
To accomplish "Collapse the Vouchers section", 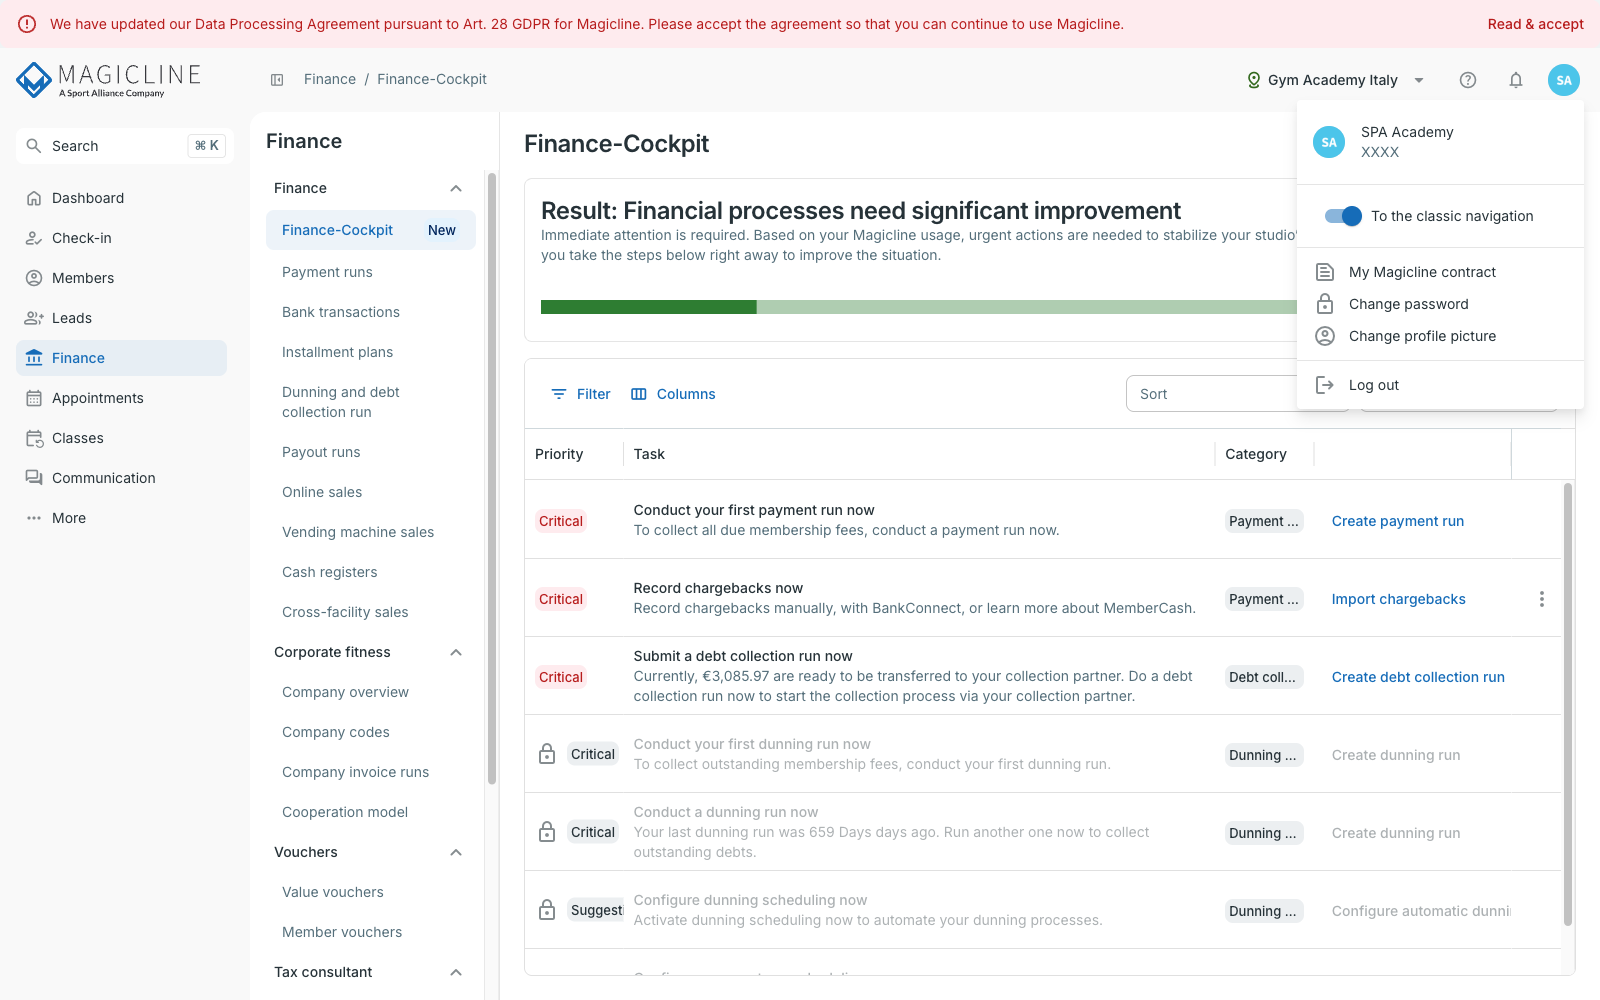I will click(456, 852).
